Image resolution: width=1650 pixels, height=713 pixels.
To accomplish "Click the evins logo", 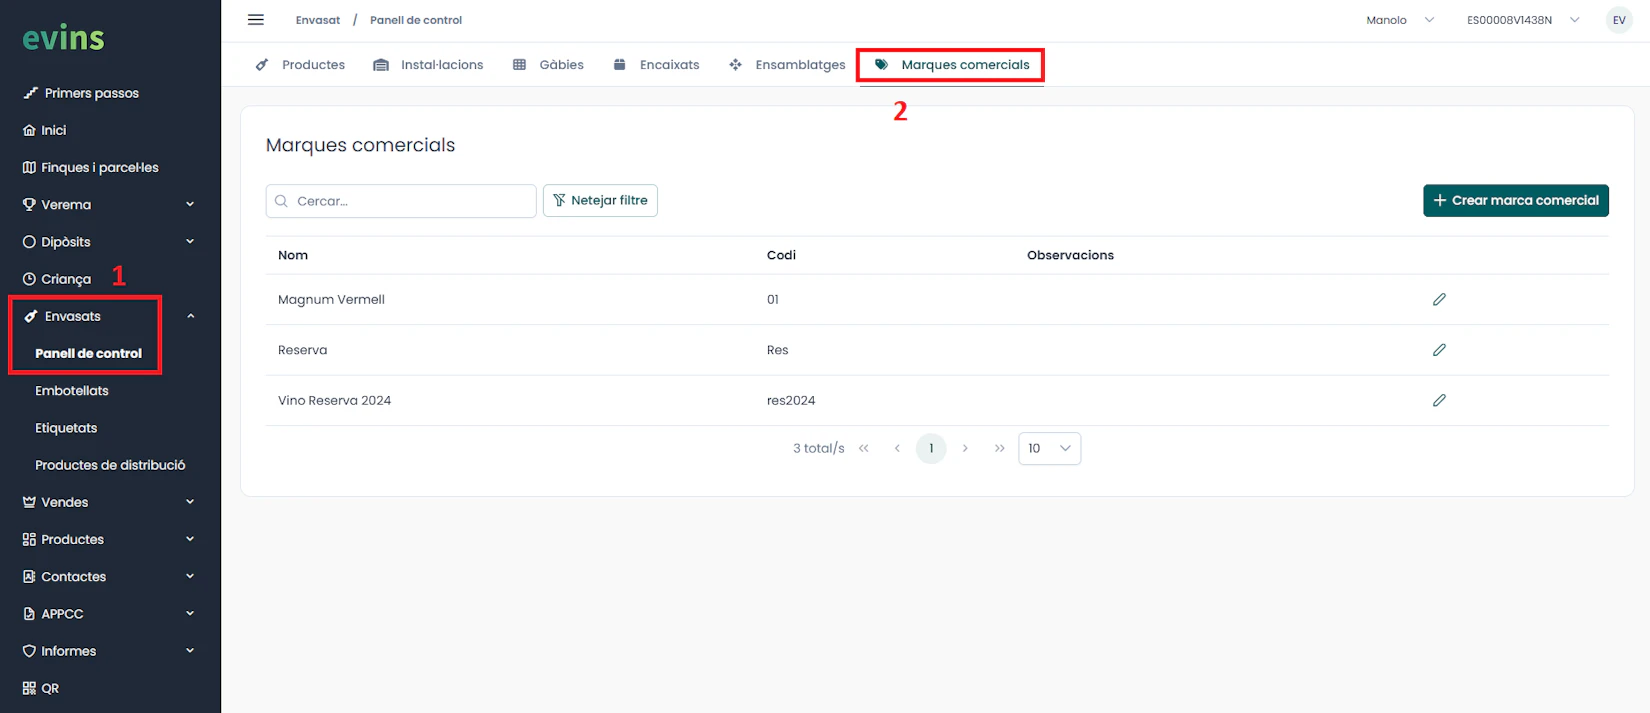I will pos(64,38).
